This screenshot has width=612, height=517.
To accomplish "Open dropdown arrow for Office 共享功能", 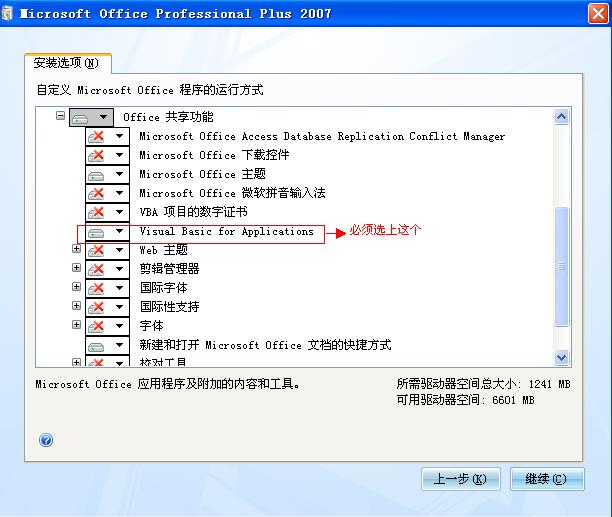I will click(x=103, y=117).
